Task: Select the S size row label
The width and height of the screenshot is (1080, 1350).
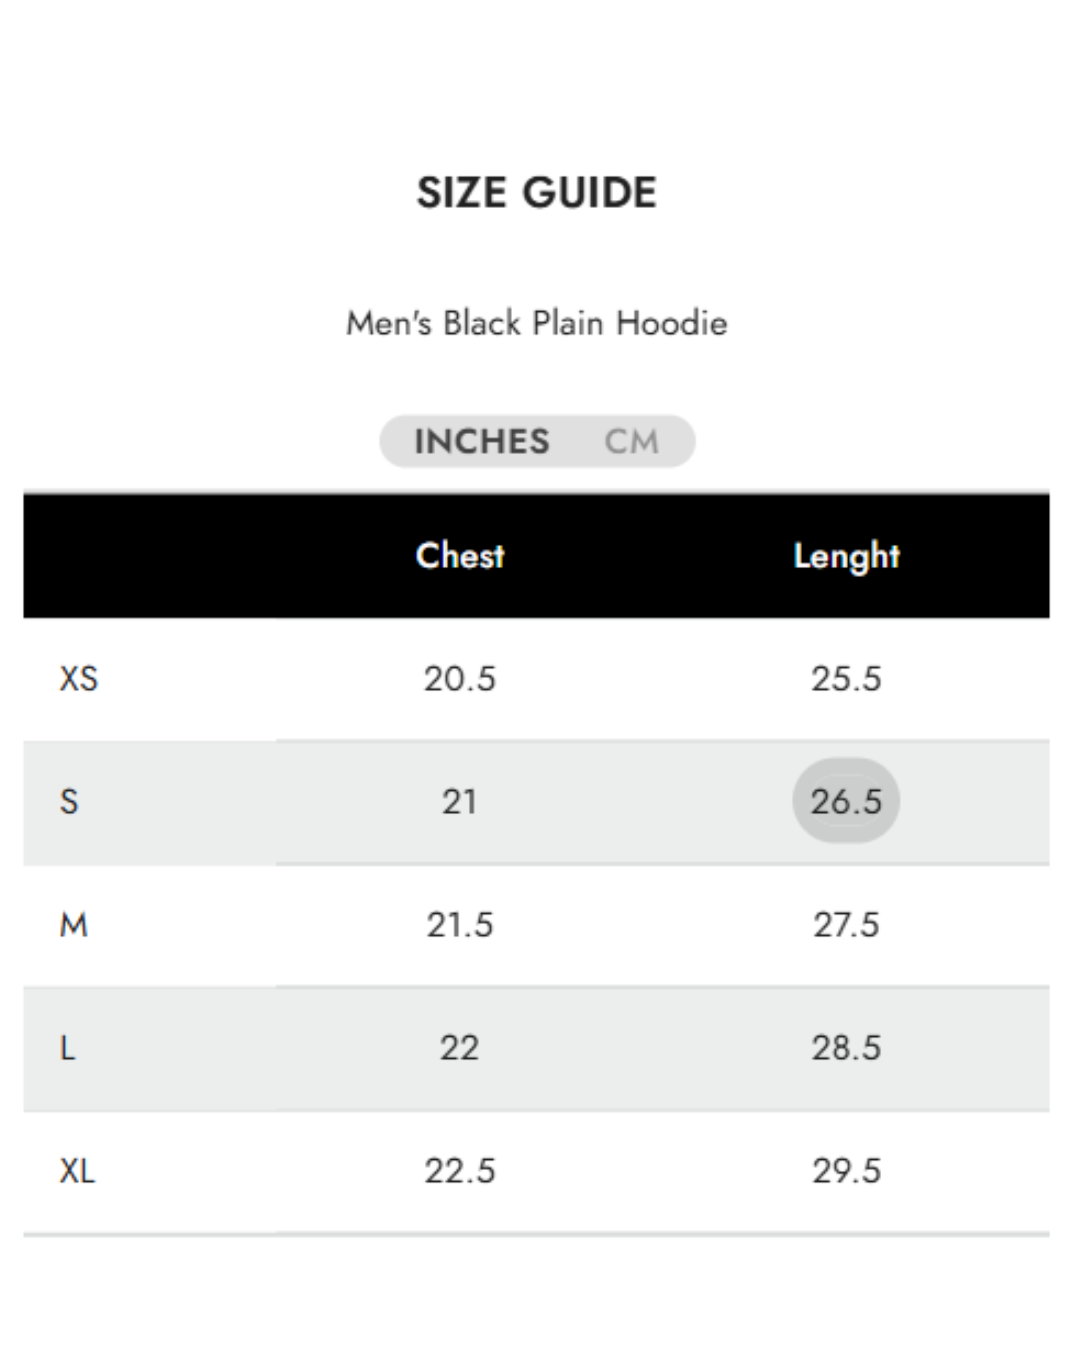Action: click(69, 802)
